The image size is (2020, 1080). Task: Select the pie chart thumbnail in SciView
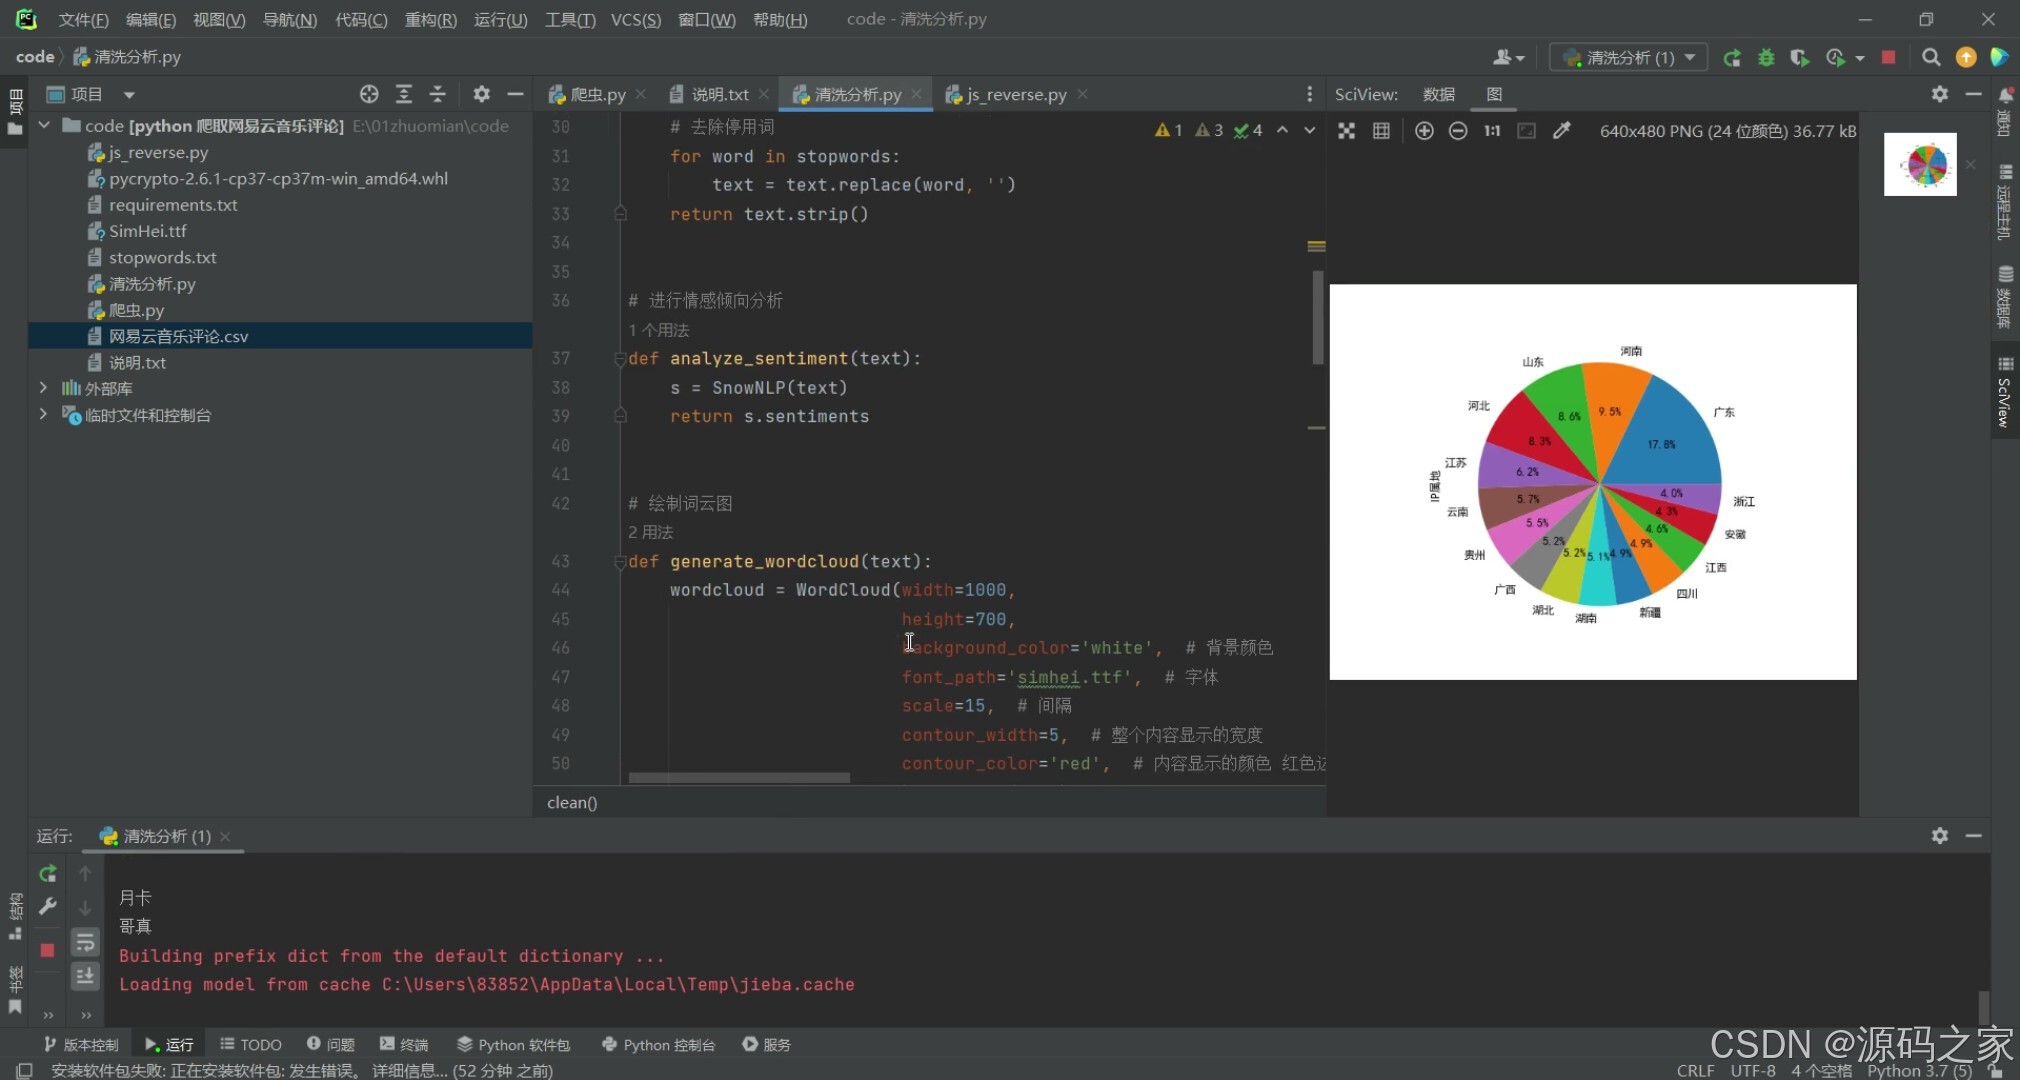(1920, 164)
